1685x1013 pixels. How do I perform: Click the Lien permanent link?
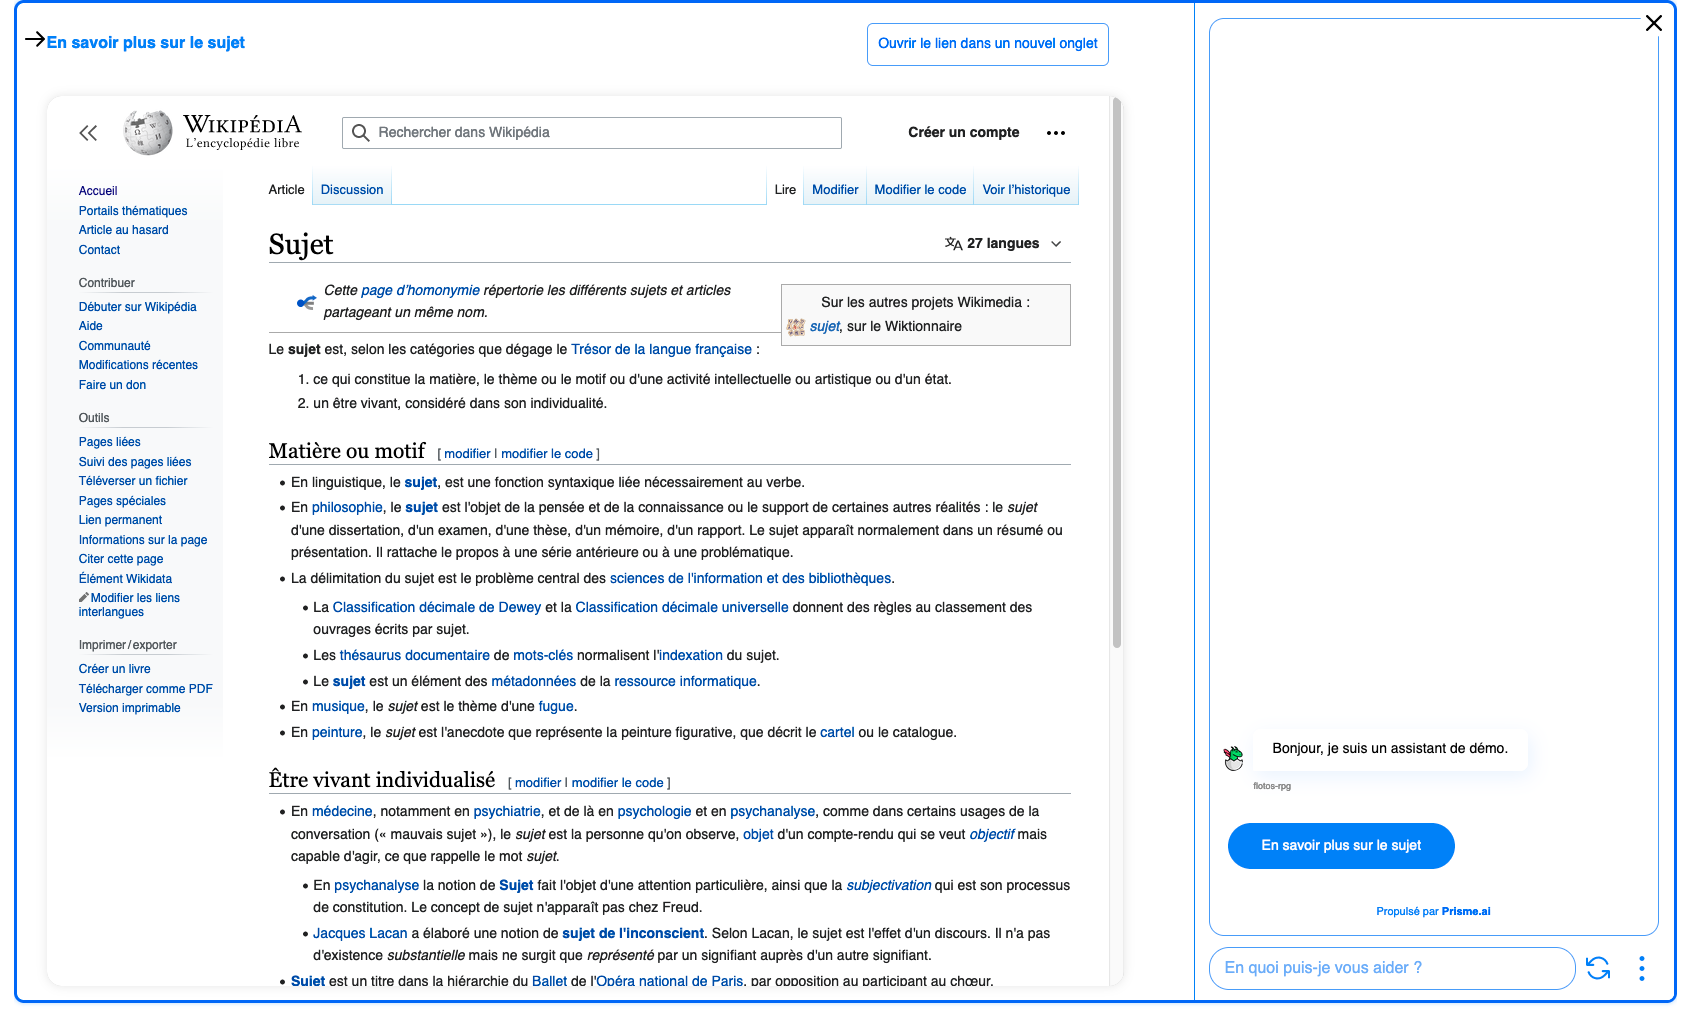(x=120, y=520)
